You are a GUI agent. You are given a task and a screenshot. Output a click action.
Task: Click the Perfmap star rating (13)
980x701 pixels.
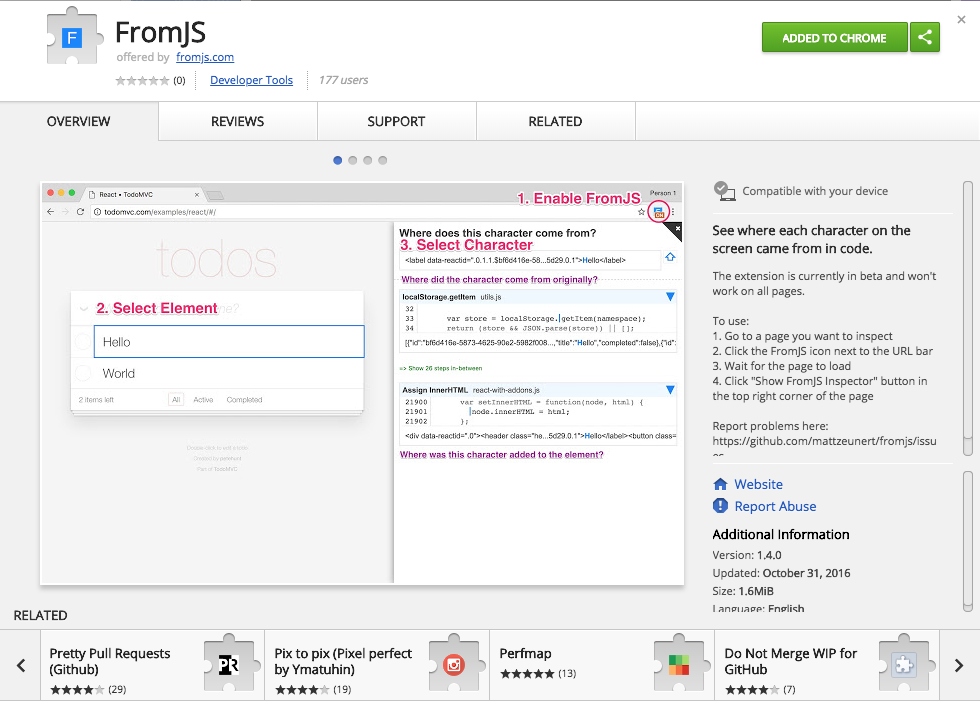[538, 674]
